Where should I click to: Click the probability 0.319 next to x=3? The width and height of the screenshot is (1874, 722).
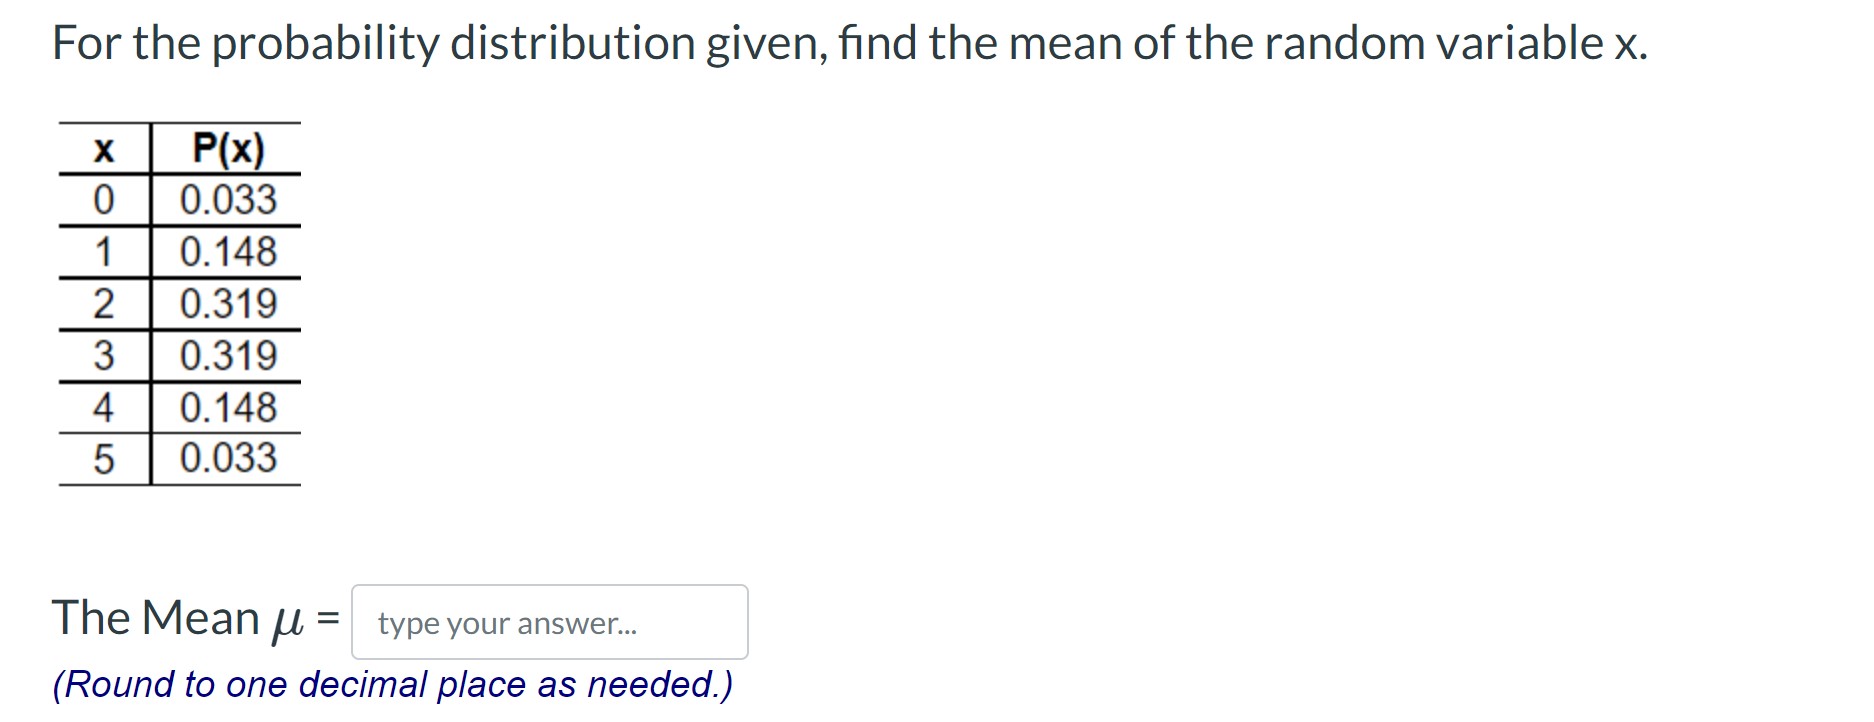point(230,355)
